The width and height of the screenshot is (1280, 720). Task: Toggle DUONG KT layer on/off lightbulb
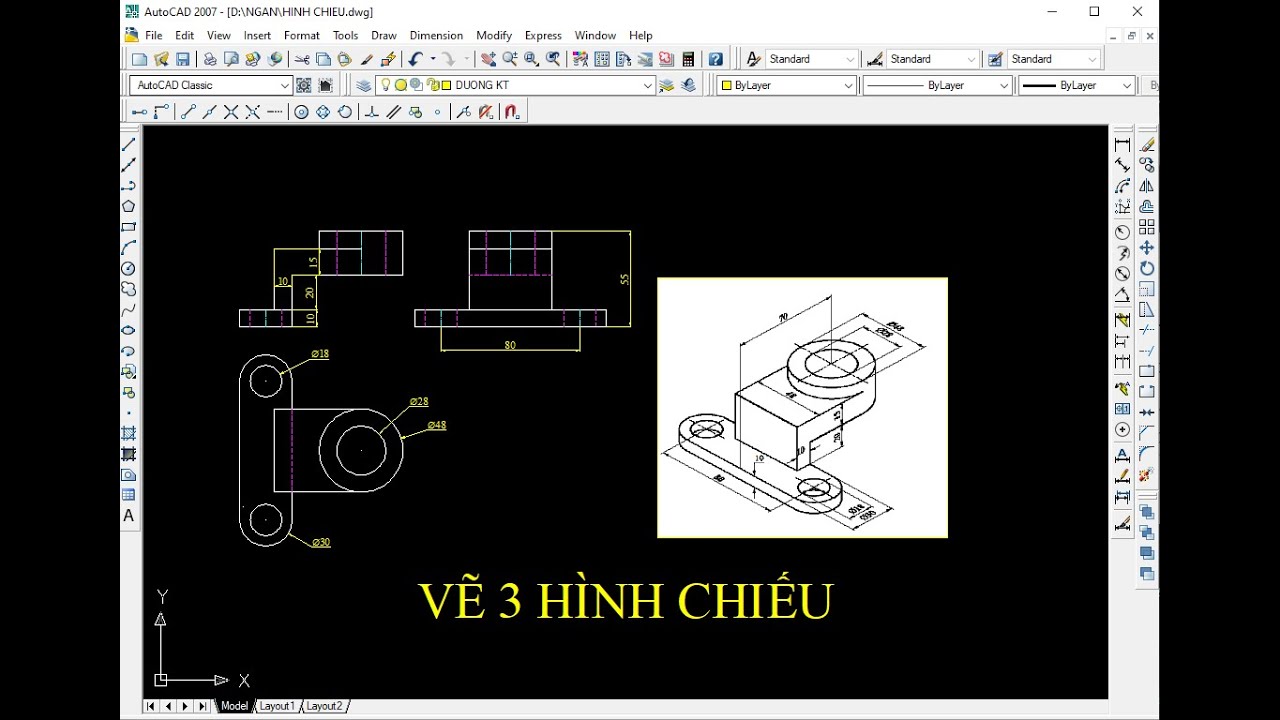pyautogui.click(x=386, y=86)
